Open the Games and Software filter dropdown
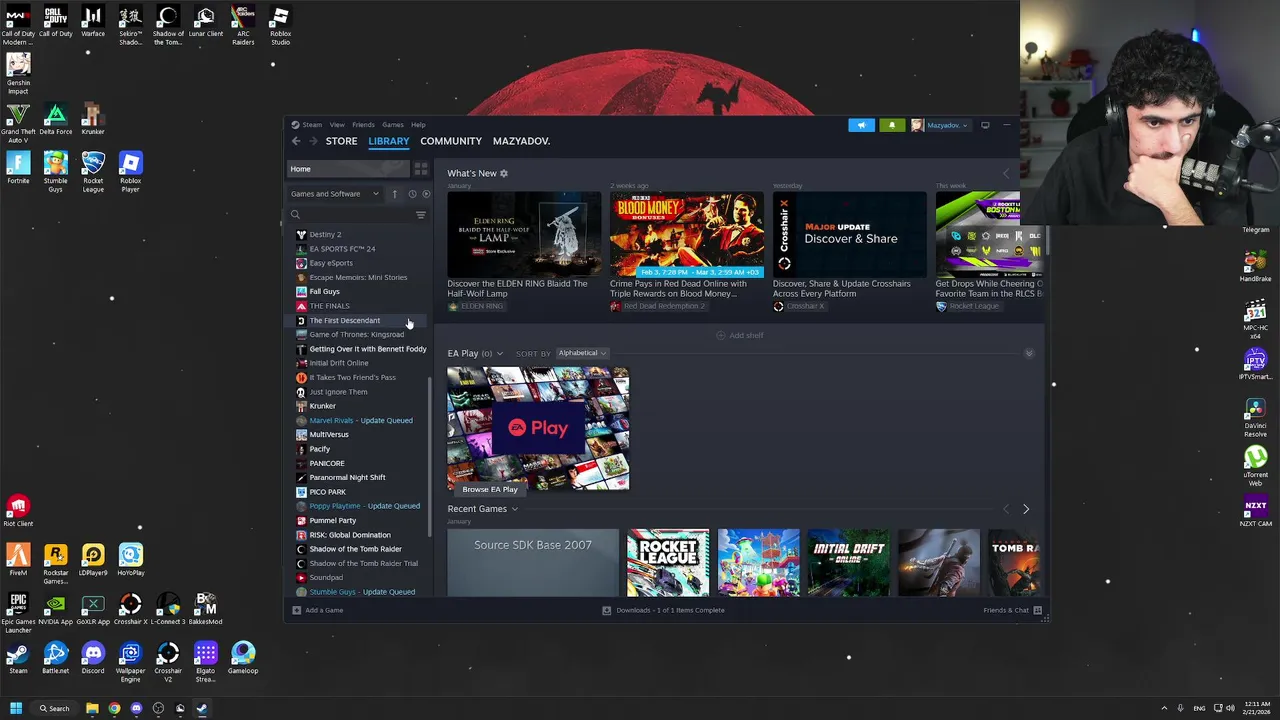 [335, 194]
